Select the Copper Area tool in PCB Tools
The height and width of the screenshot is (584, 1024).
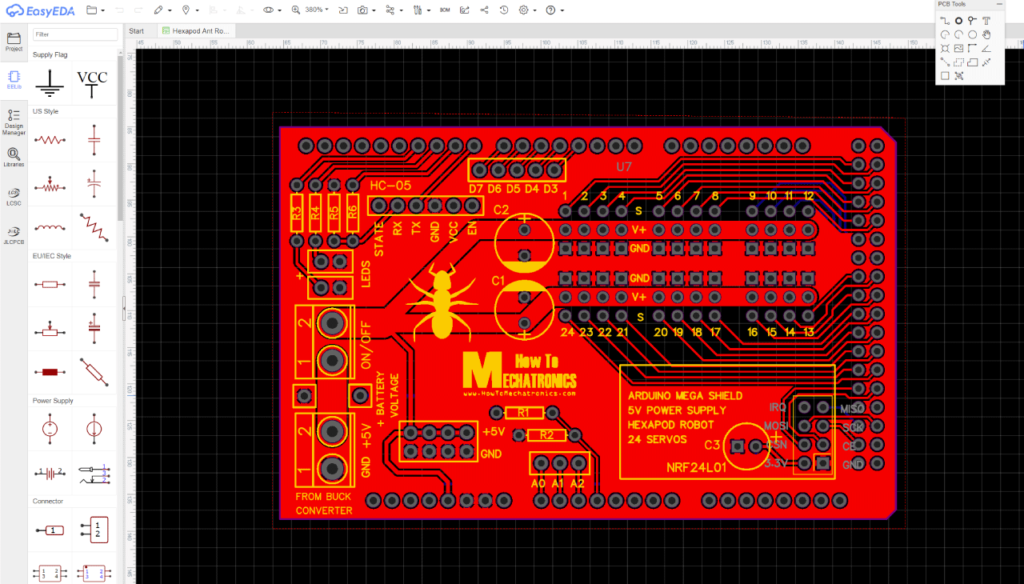(958, 61)
